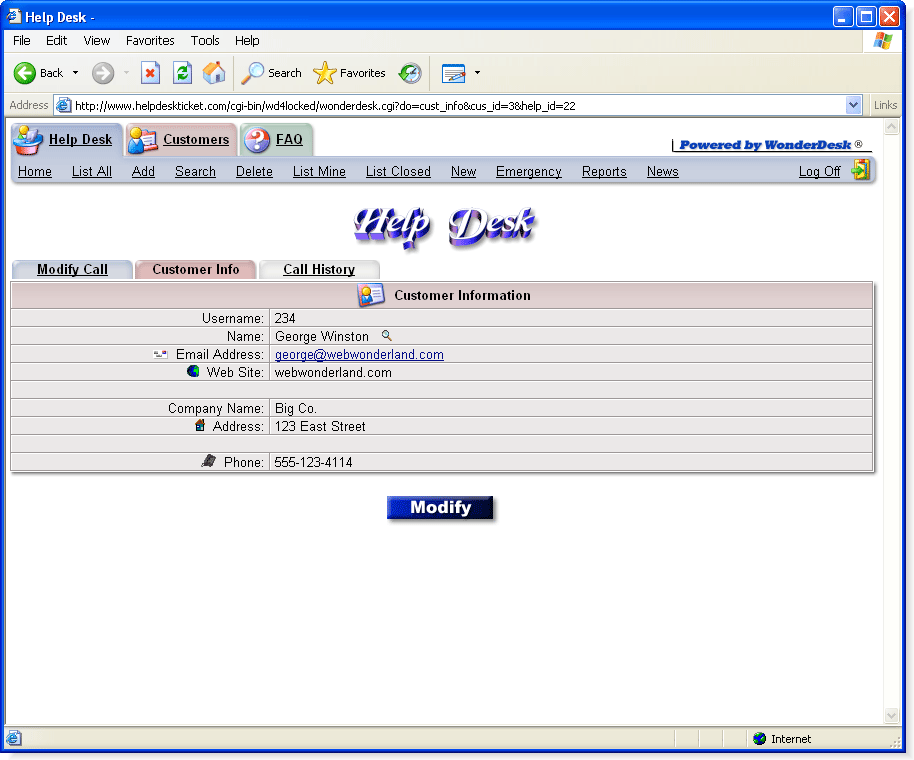Open the Favorites menu in menu bar
The height and width of the screenshot is (760, 914).
click(x=150, y=40)
